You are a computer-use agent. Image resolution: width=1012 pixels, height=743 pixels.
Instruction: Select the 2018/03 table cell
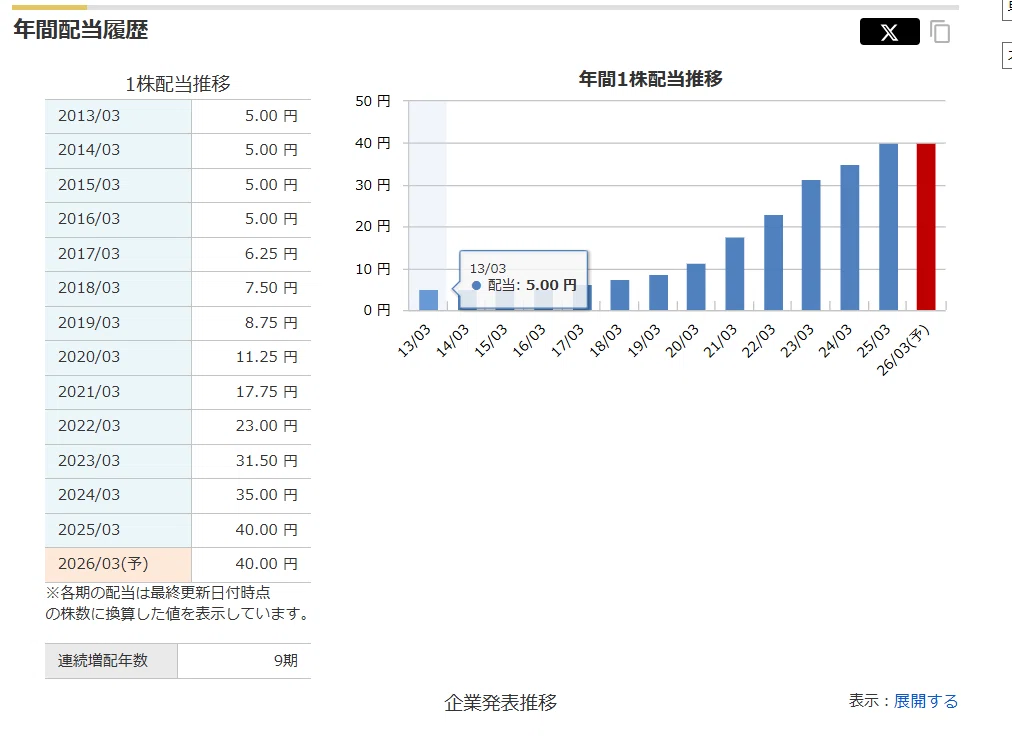point(118,289)
